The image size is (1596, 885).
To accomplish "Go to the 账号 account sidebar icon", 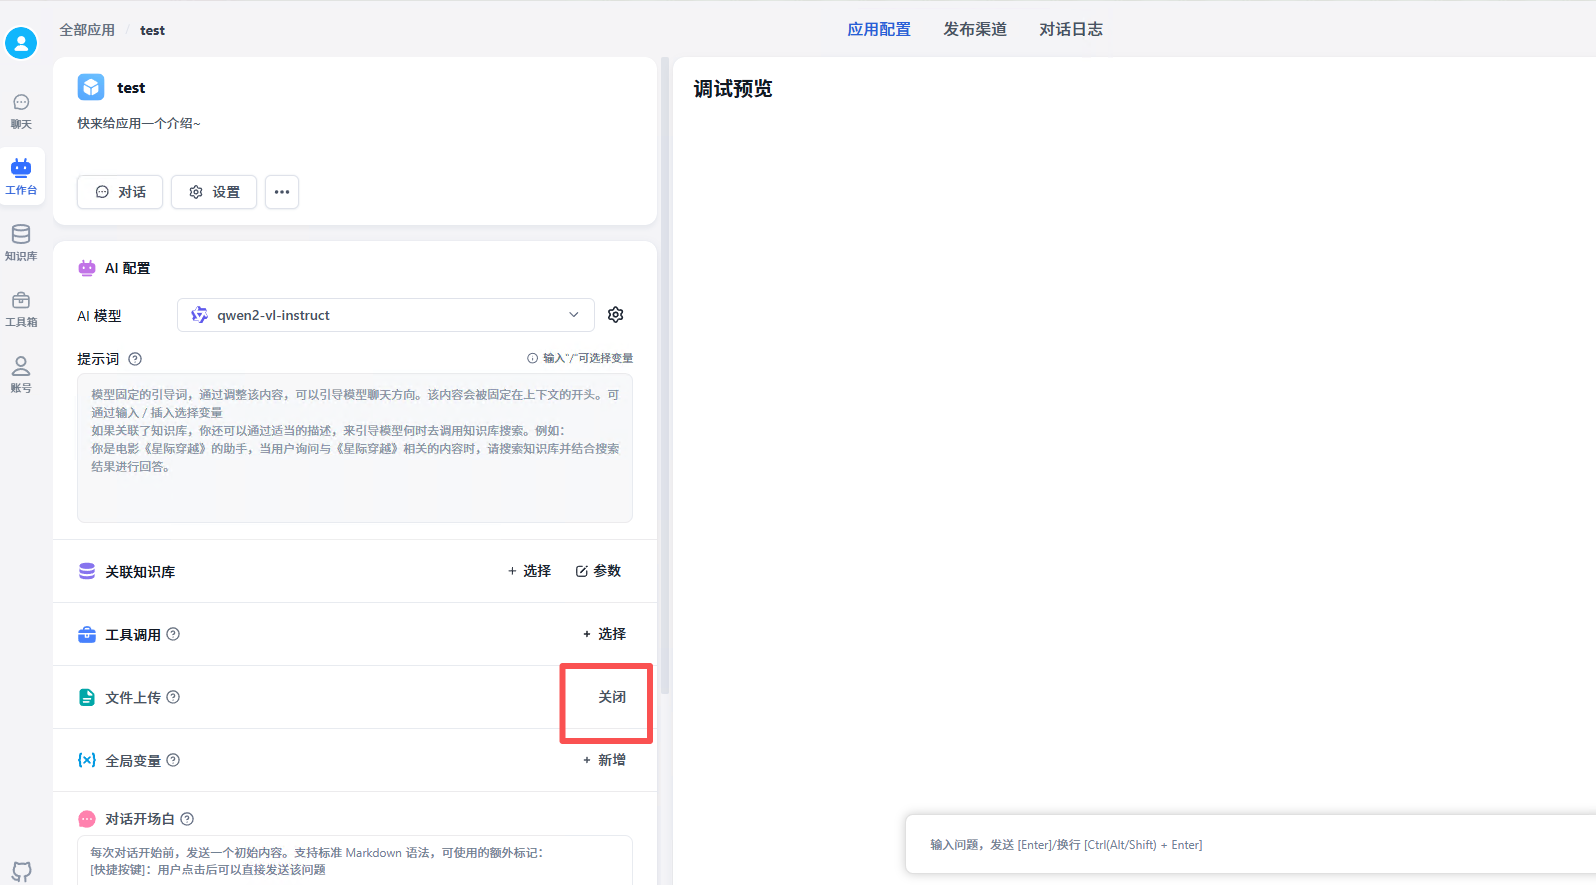I will [21, 374].
